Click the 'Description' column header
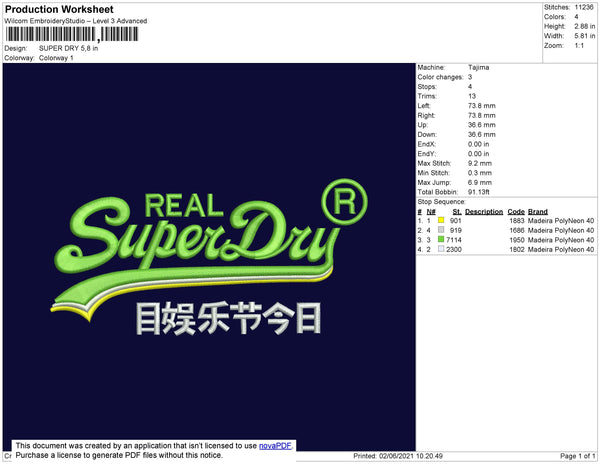This screenshot has width=600, height=464. [484, 212]
